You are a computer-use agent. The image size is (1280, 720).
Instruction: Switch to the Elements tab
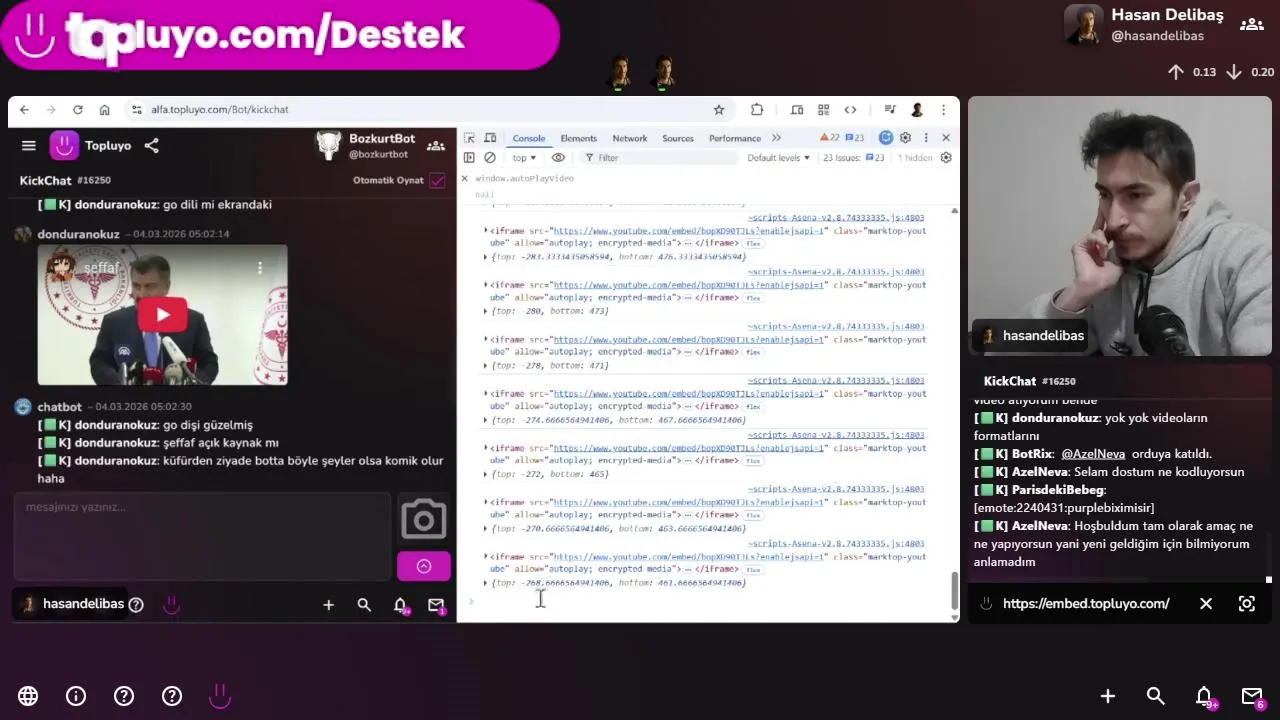[x=578, y=138]
